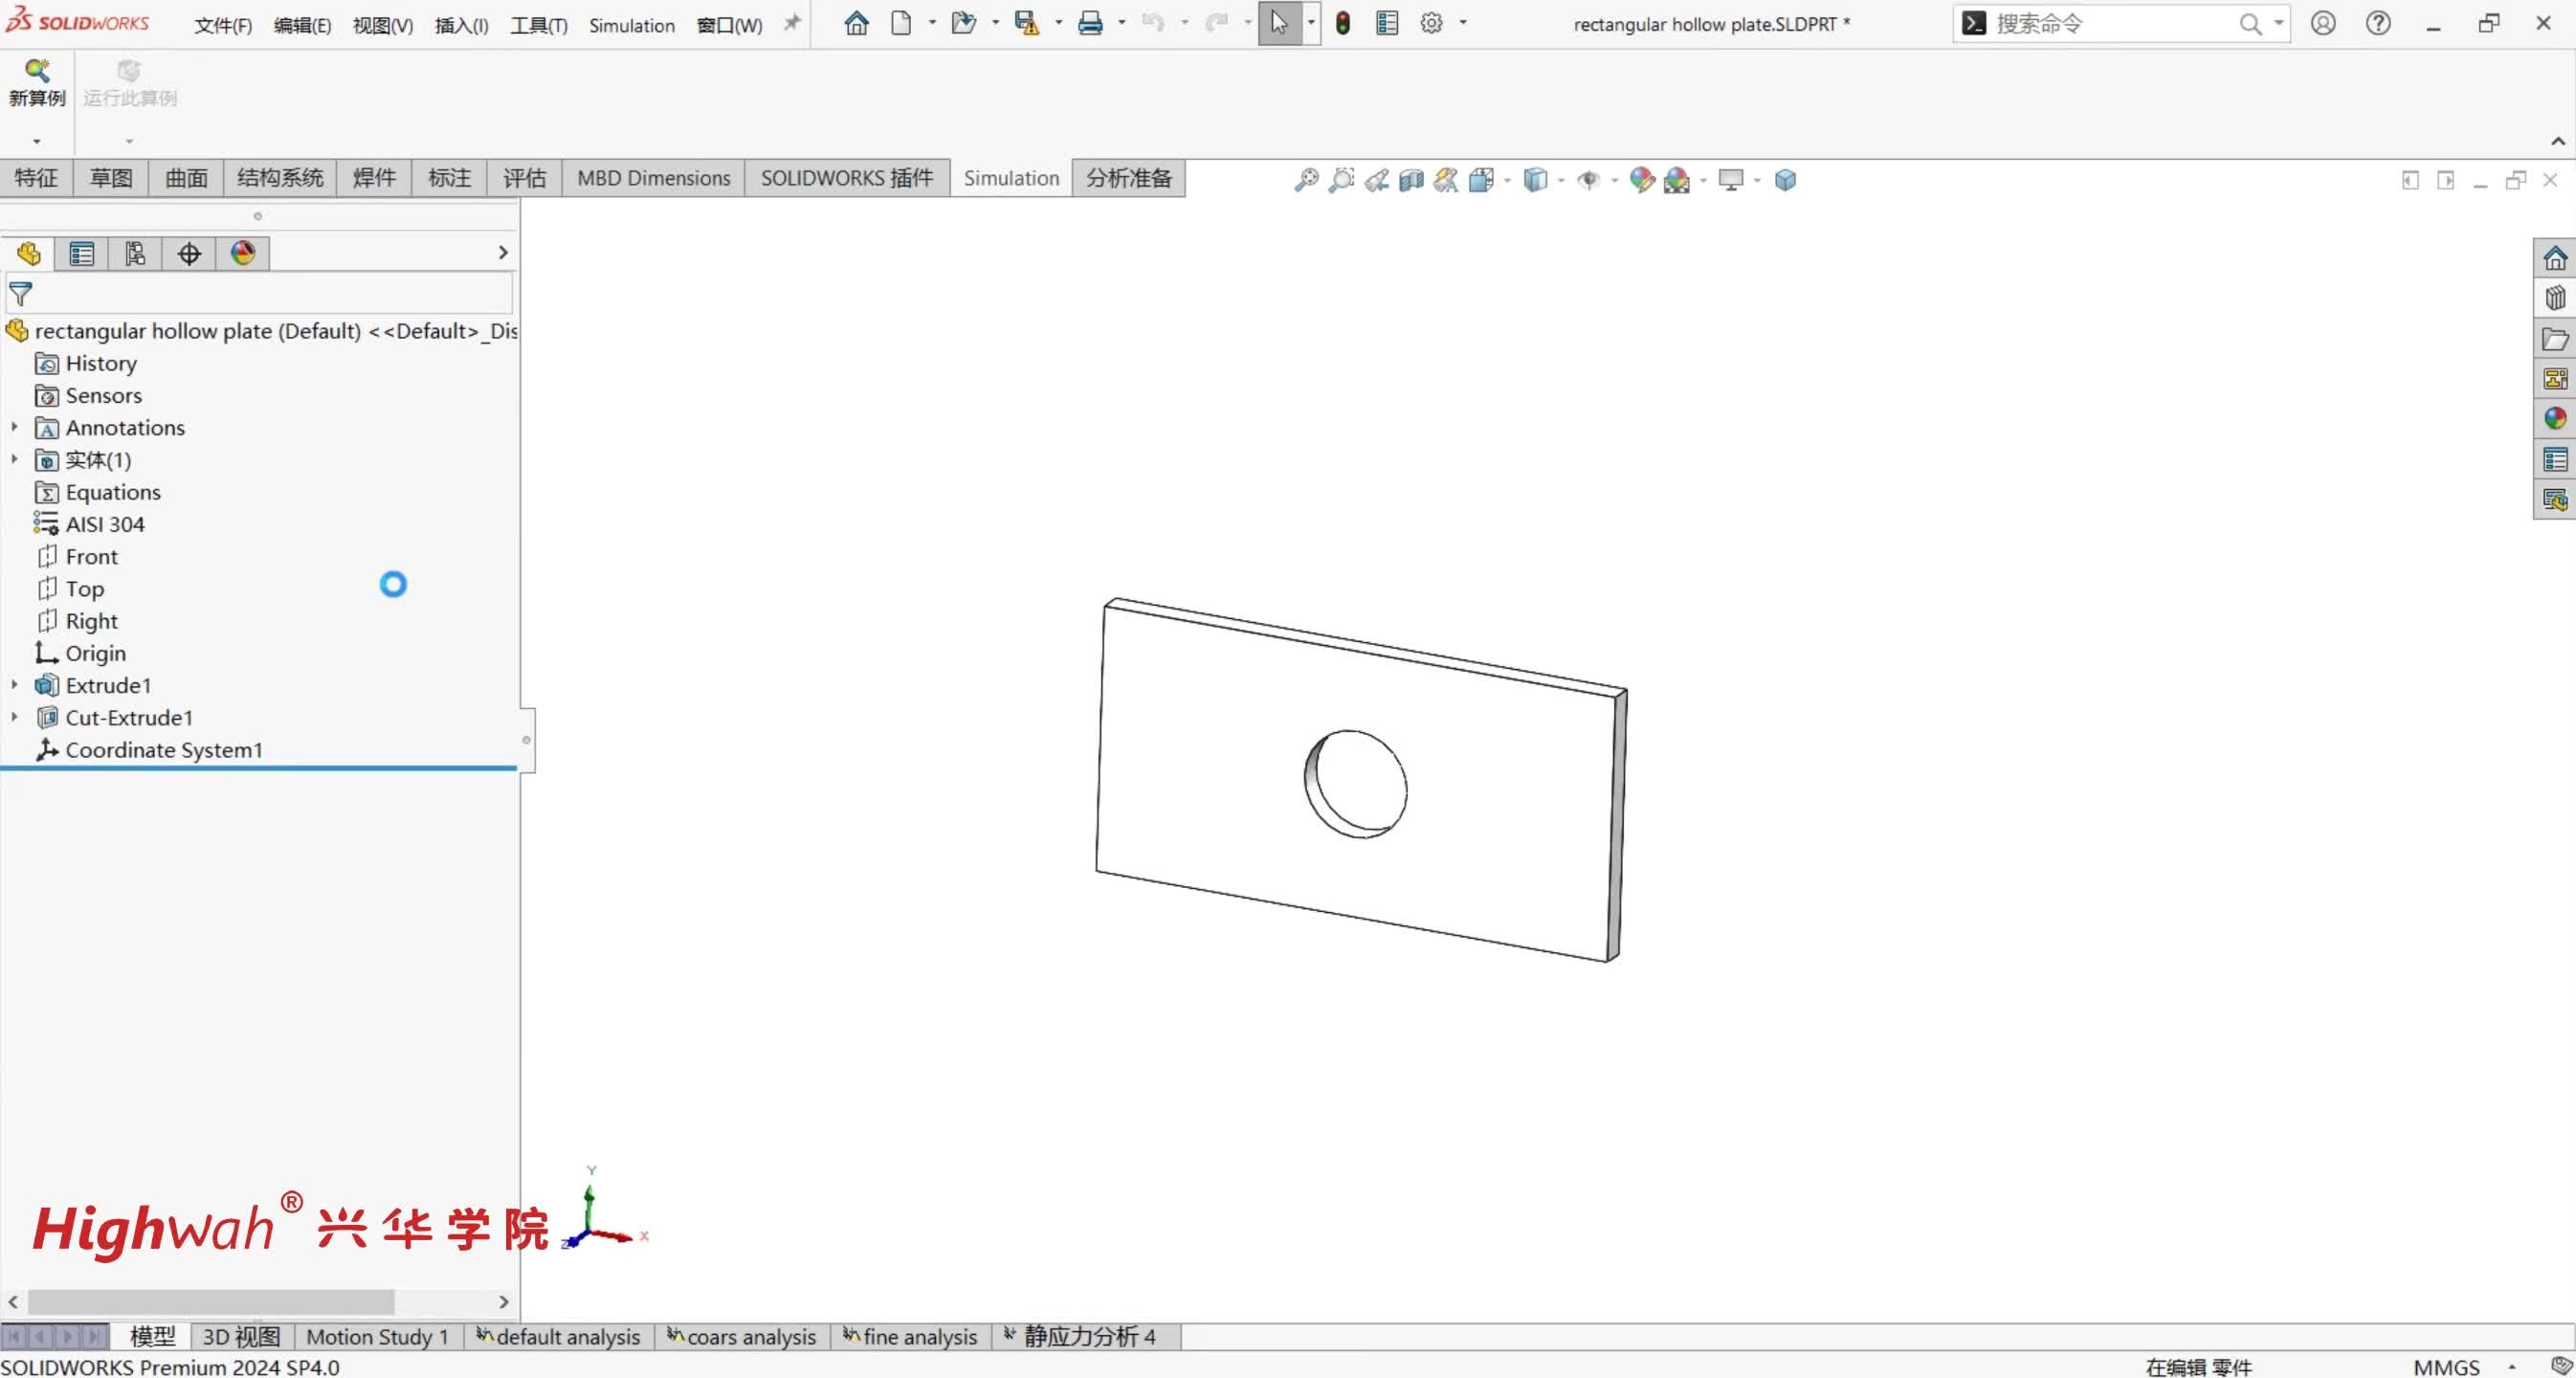Toggle the Hide/Show Items eye icon

tap(1588, 180)
